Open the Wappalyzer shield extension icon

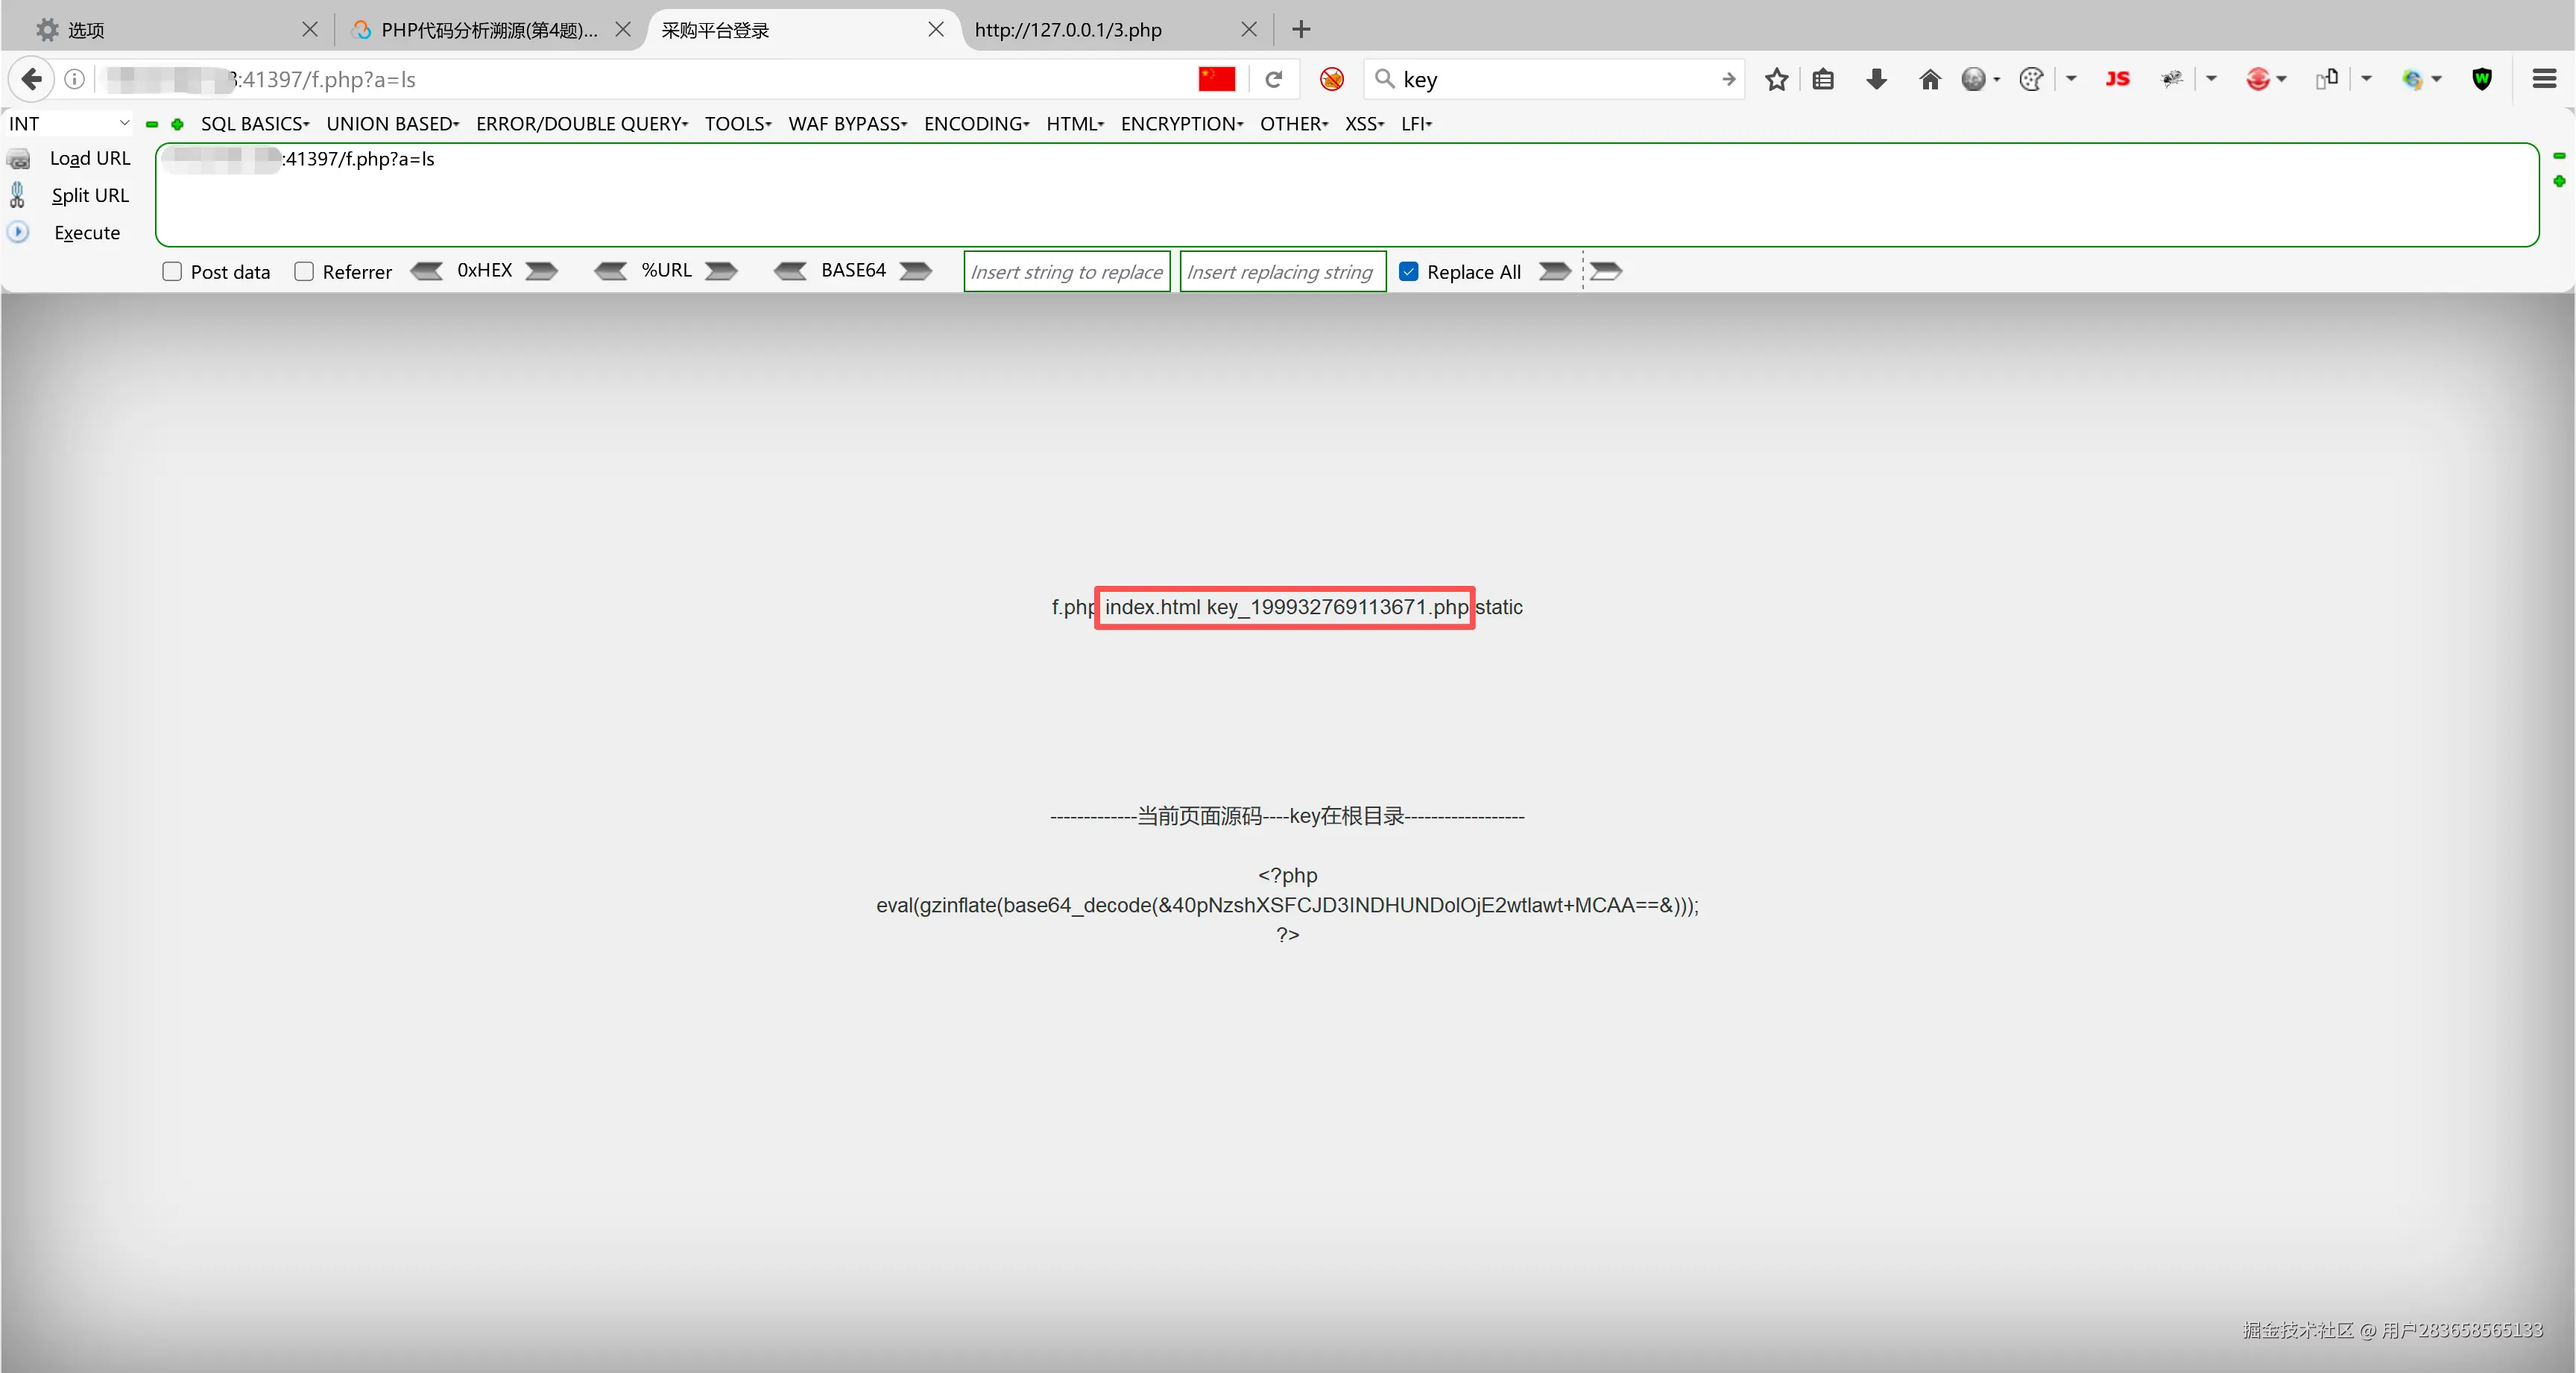2483,79
